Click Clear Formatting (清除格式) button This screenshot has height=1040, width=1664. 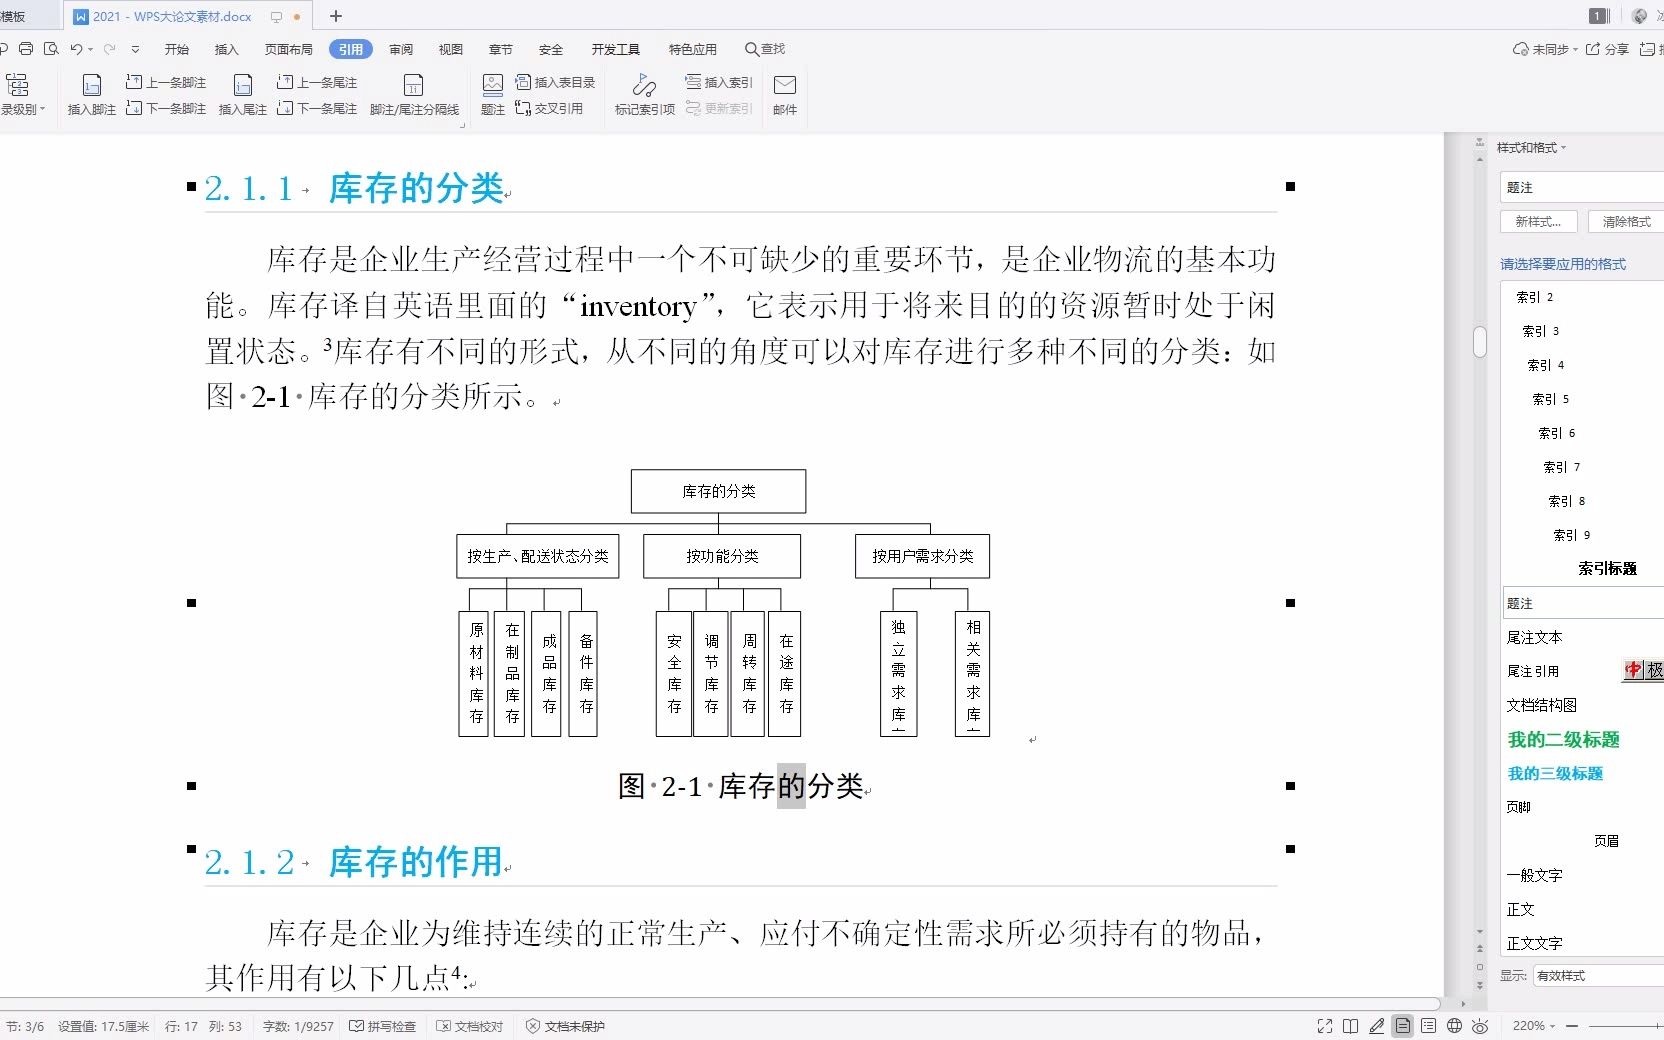1626,222
